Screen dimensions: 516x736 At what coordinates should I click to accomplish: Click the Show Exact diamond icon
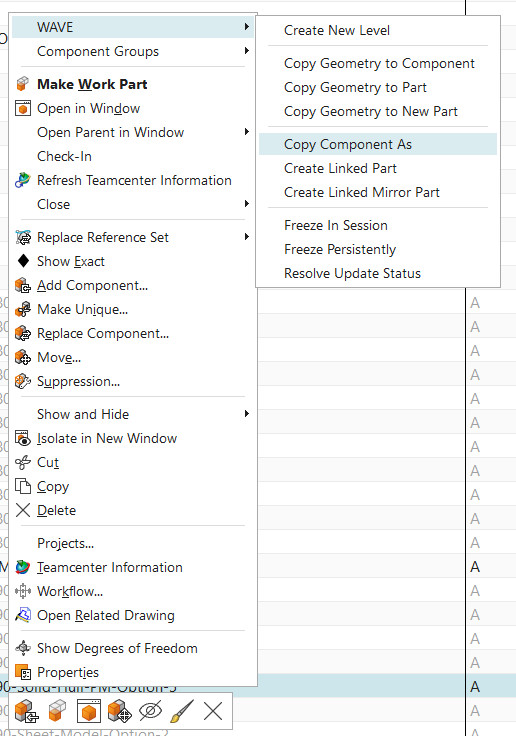(23, 261)
